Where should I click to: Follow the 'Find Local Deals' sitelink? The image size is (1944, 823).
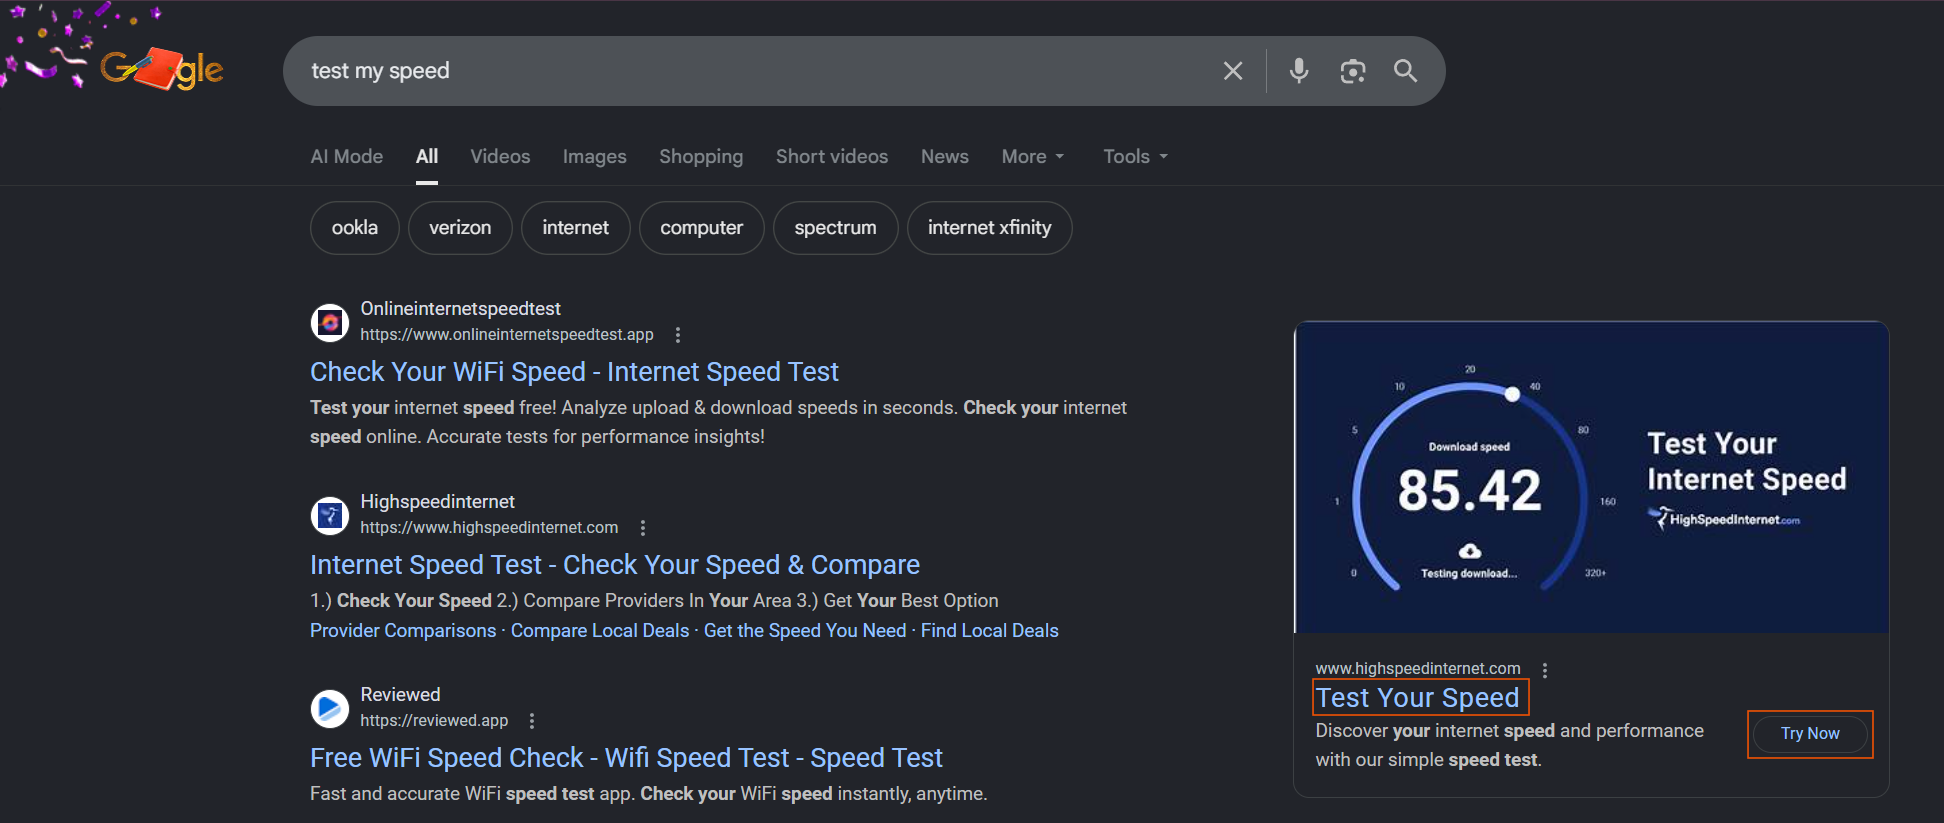(990, 631)
